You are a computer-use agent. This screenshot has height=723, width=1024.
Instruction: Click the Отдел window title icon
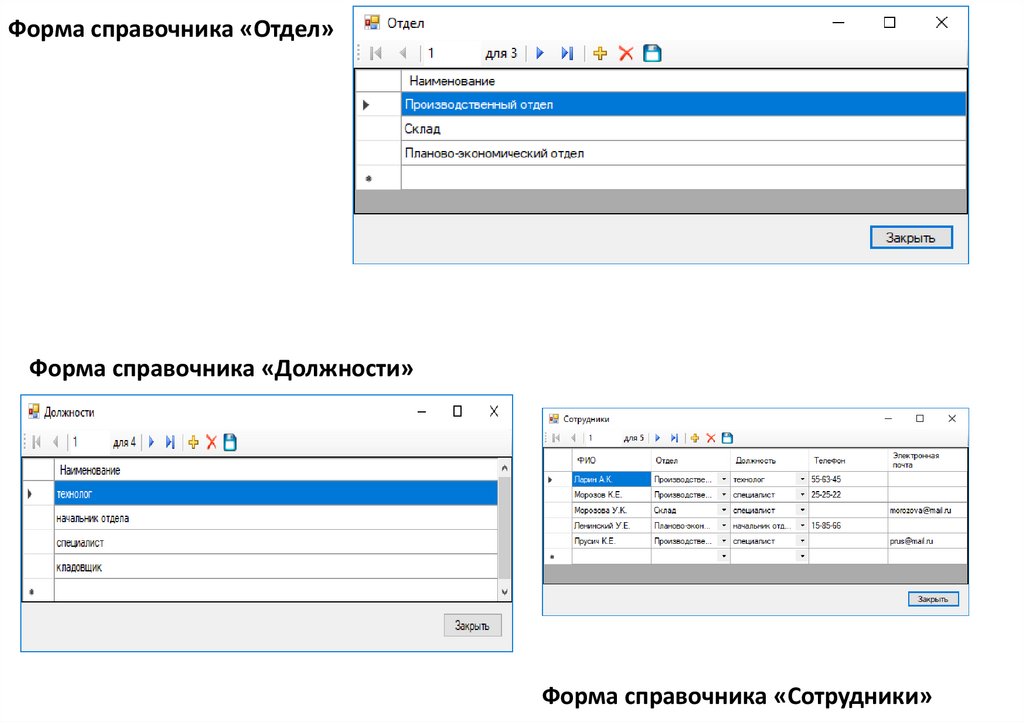click(x=372, y=23)
